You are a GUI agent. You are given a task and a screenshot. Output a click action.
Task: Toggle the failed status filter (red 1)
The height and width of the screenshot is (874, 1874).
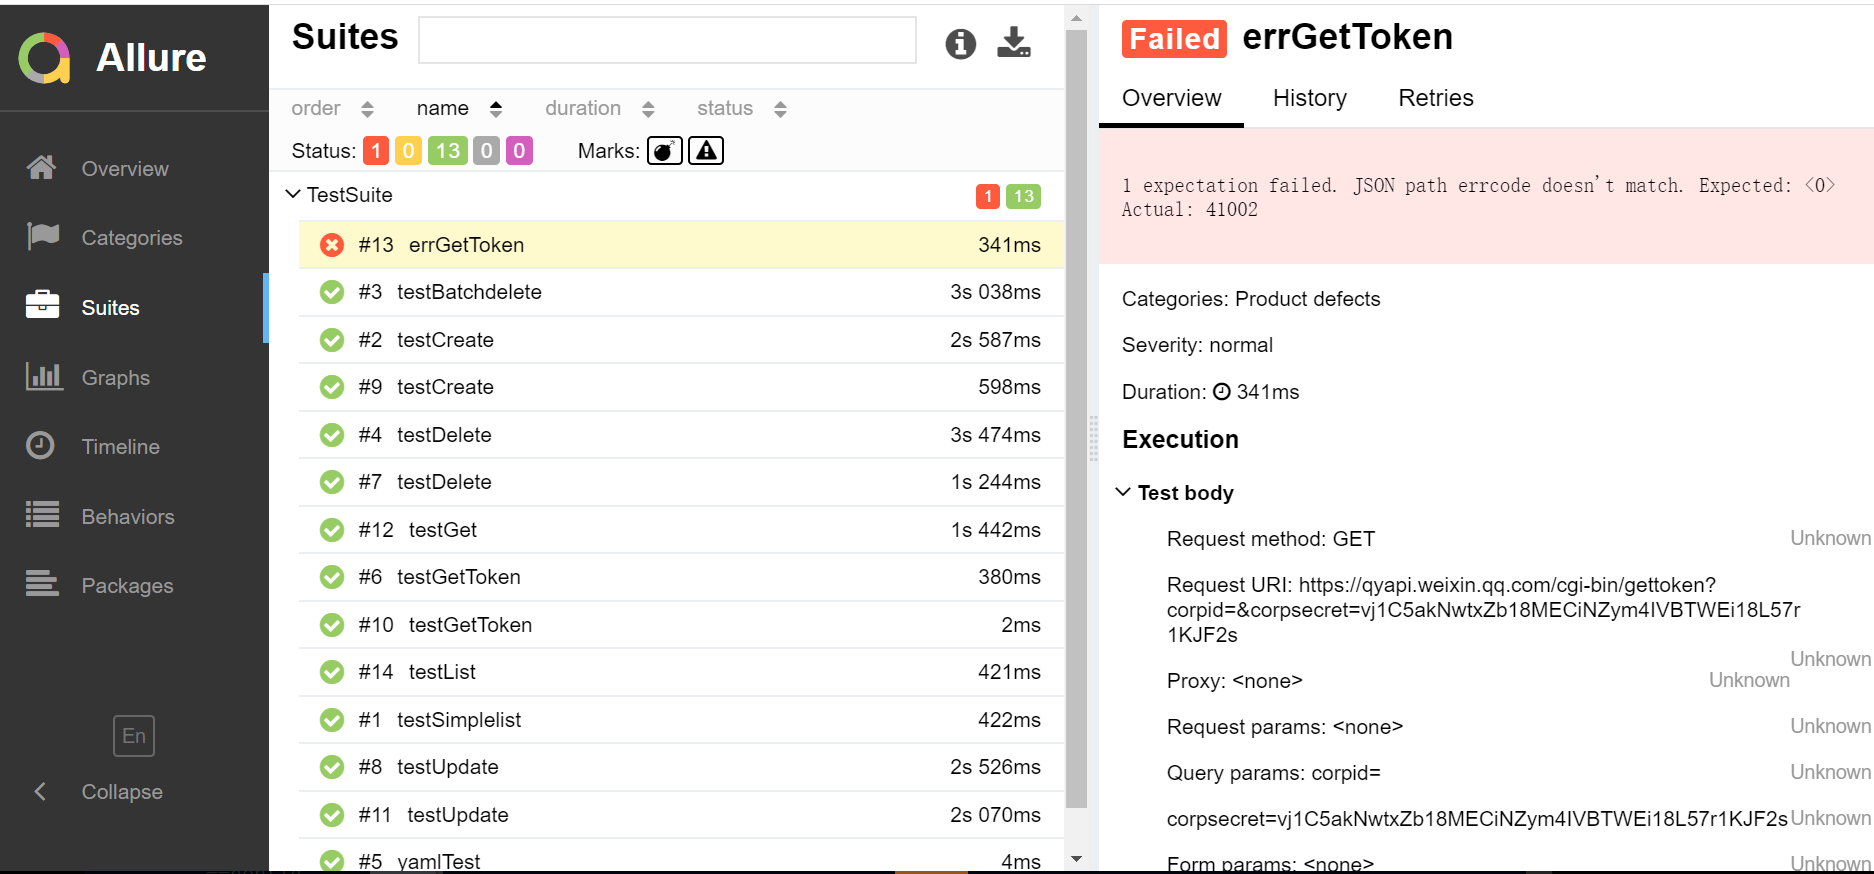click(376, 151)
